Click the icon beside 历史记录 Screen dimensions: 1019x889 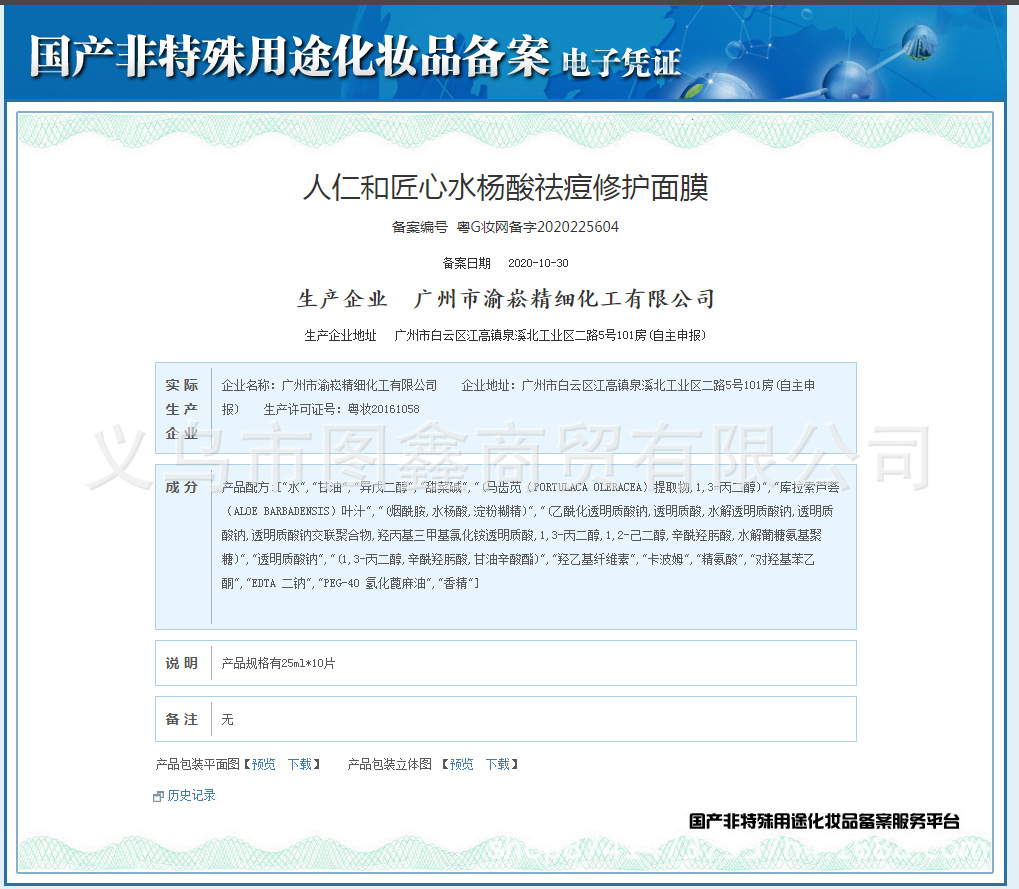point(158,796)
